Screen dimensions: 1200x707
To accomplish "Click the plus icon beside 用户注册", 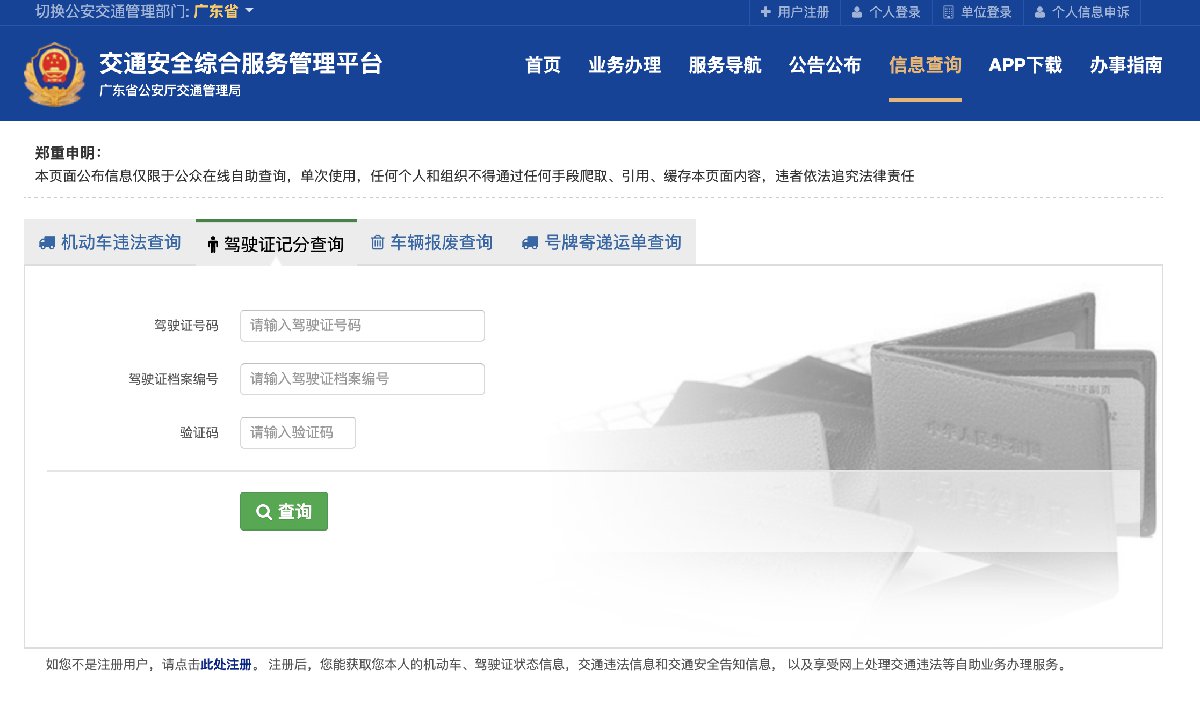I will click(x=766, y=12).
